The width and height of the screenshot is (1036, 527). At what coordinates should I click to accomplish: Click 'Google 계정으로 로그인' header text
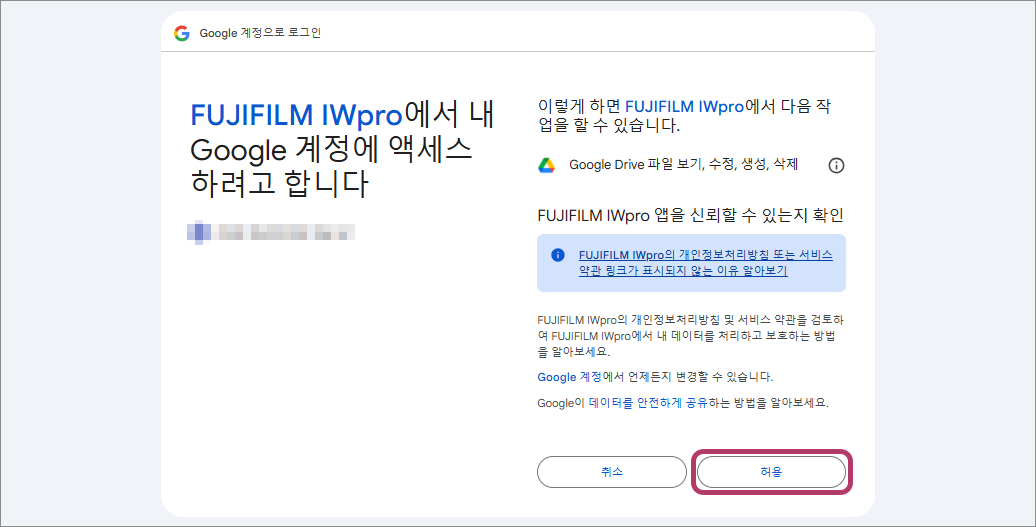coord(260,33)
